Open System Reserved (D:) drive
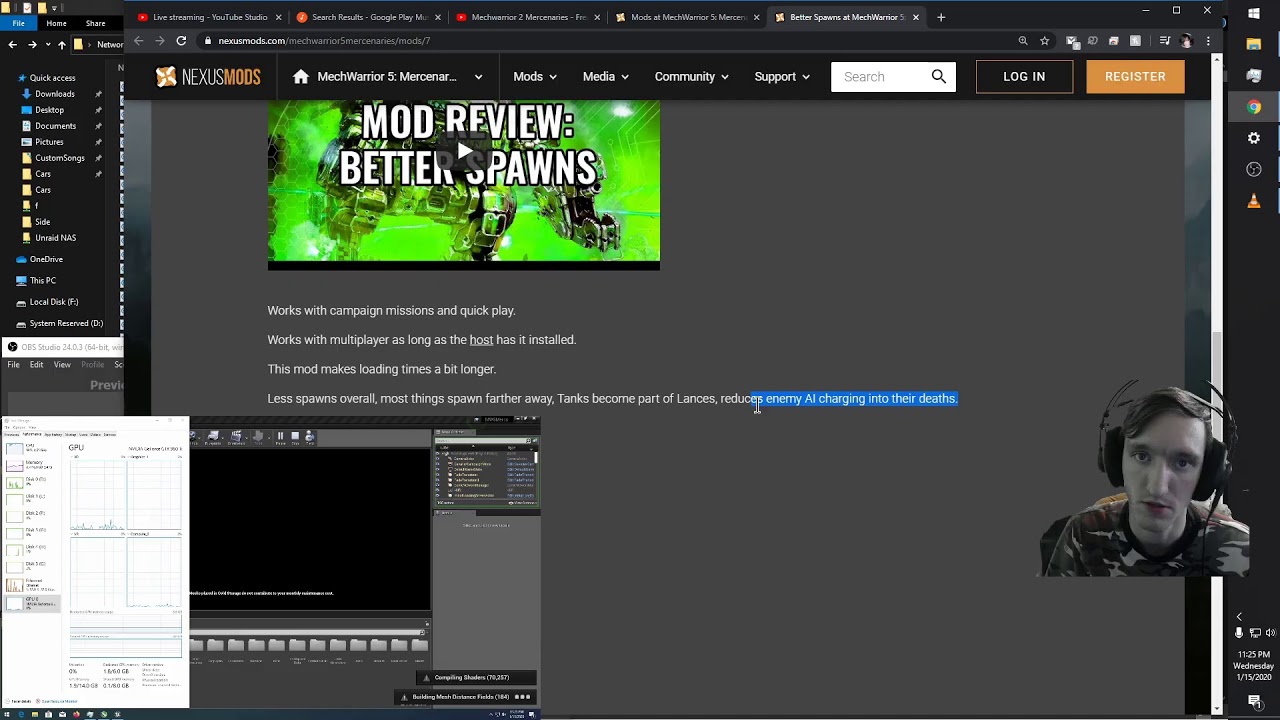Screen dimensions: 1280x720 click(x=66, y=324)
